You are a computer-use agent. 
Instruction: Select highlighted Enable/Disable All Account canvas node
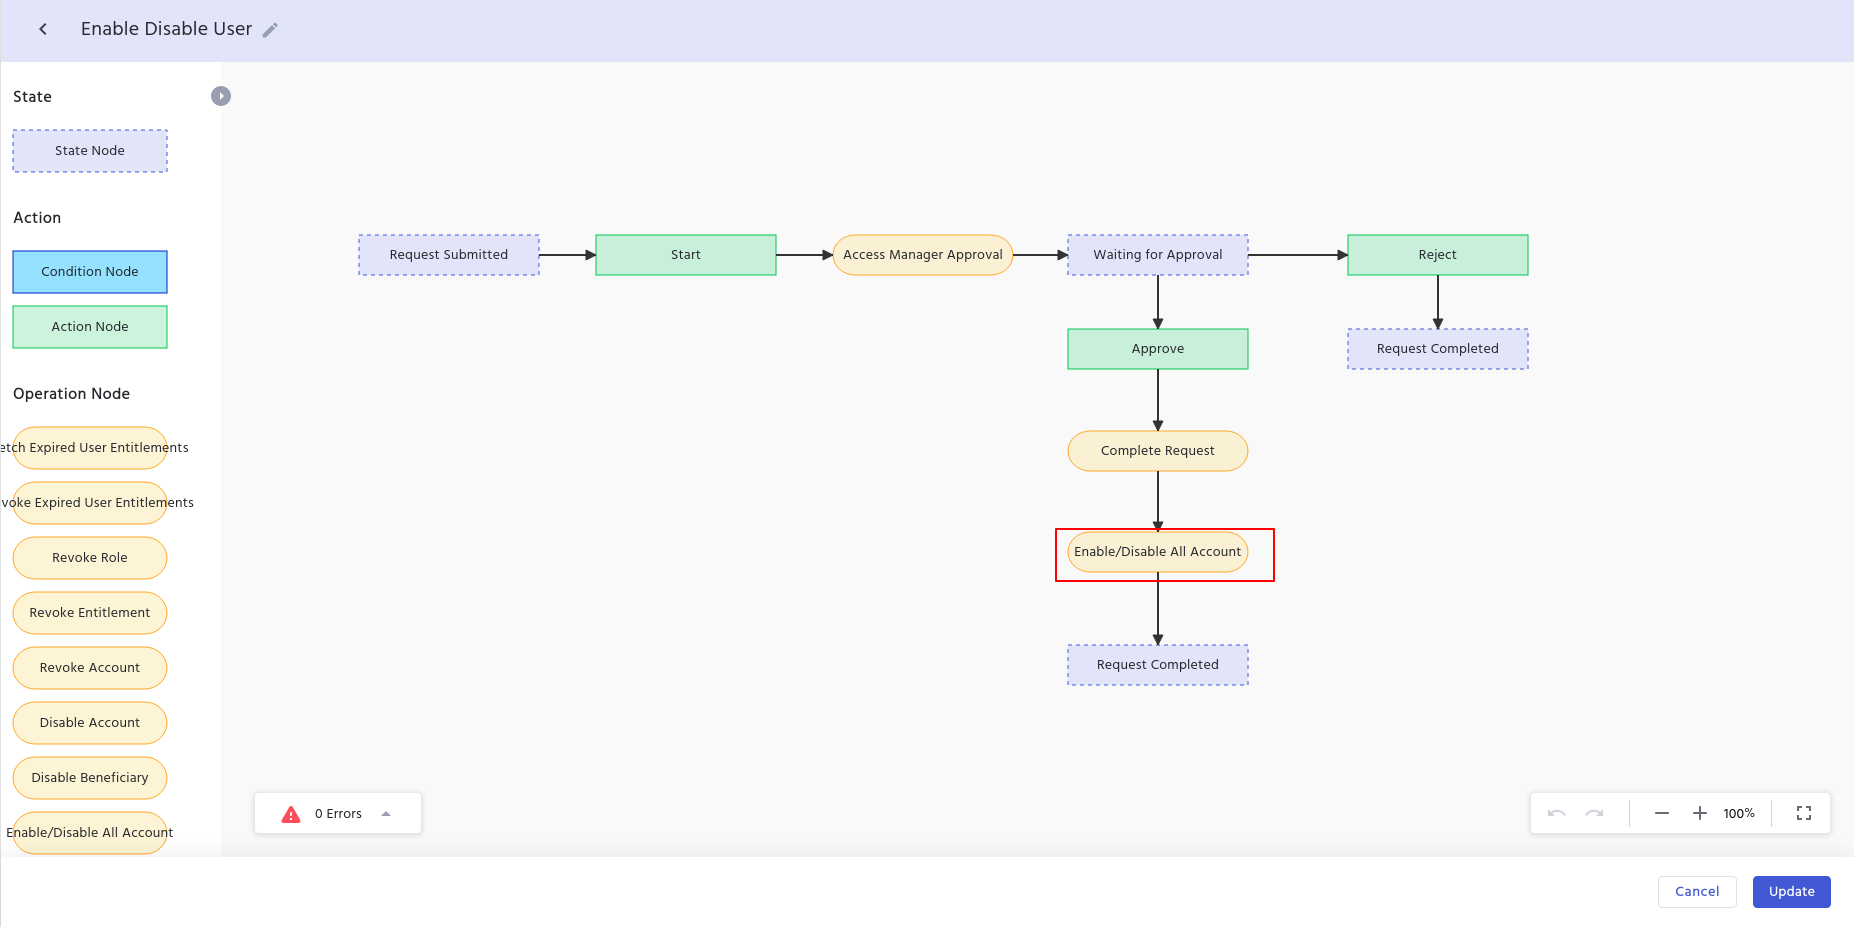tap(1157, 552)
